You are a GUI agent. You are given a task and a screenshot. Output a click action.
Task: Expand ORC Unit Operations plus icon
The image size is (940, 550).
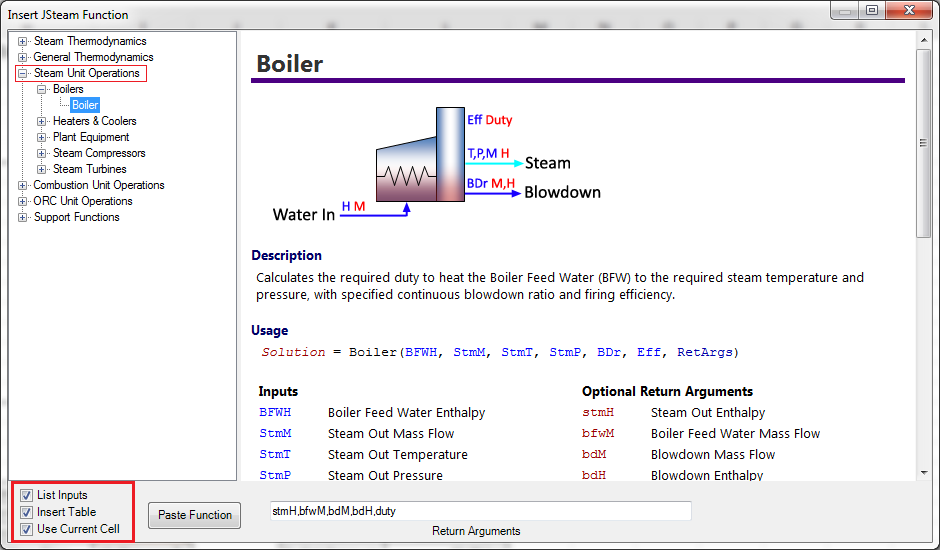[22, 202]
